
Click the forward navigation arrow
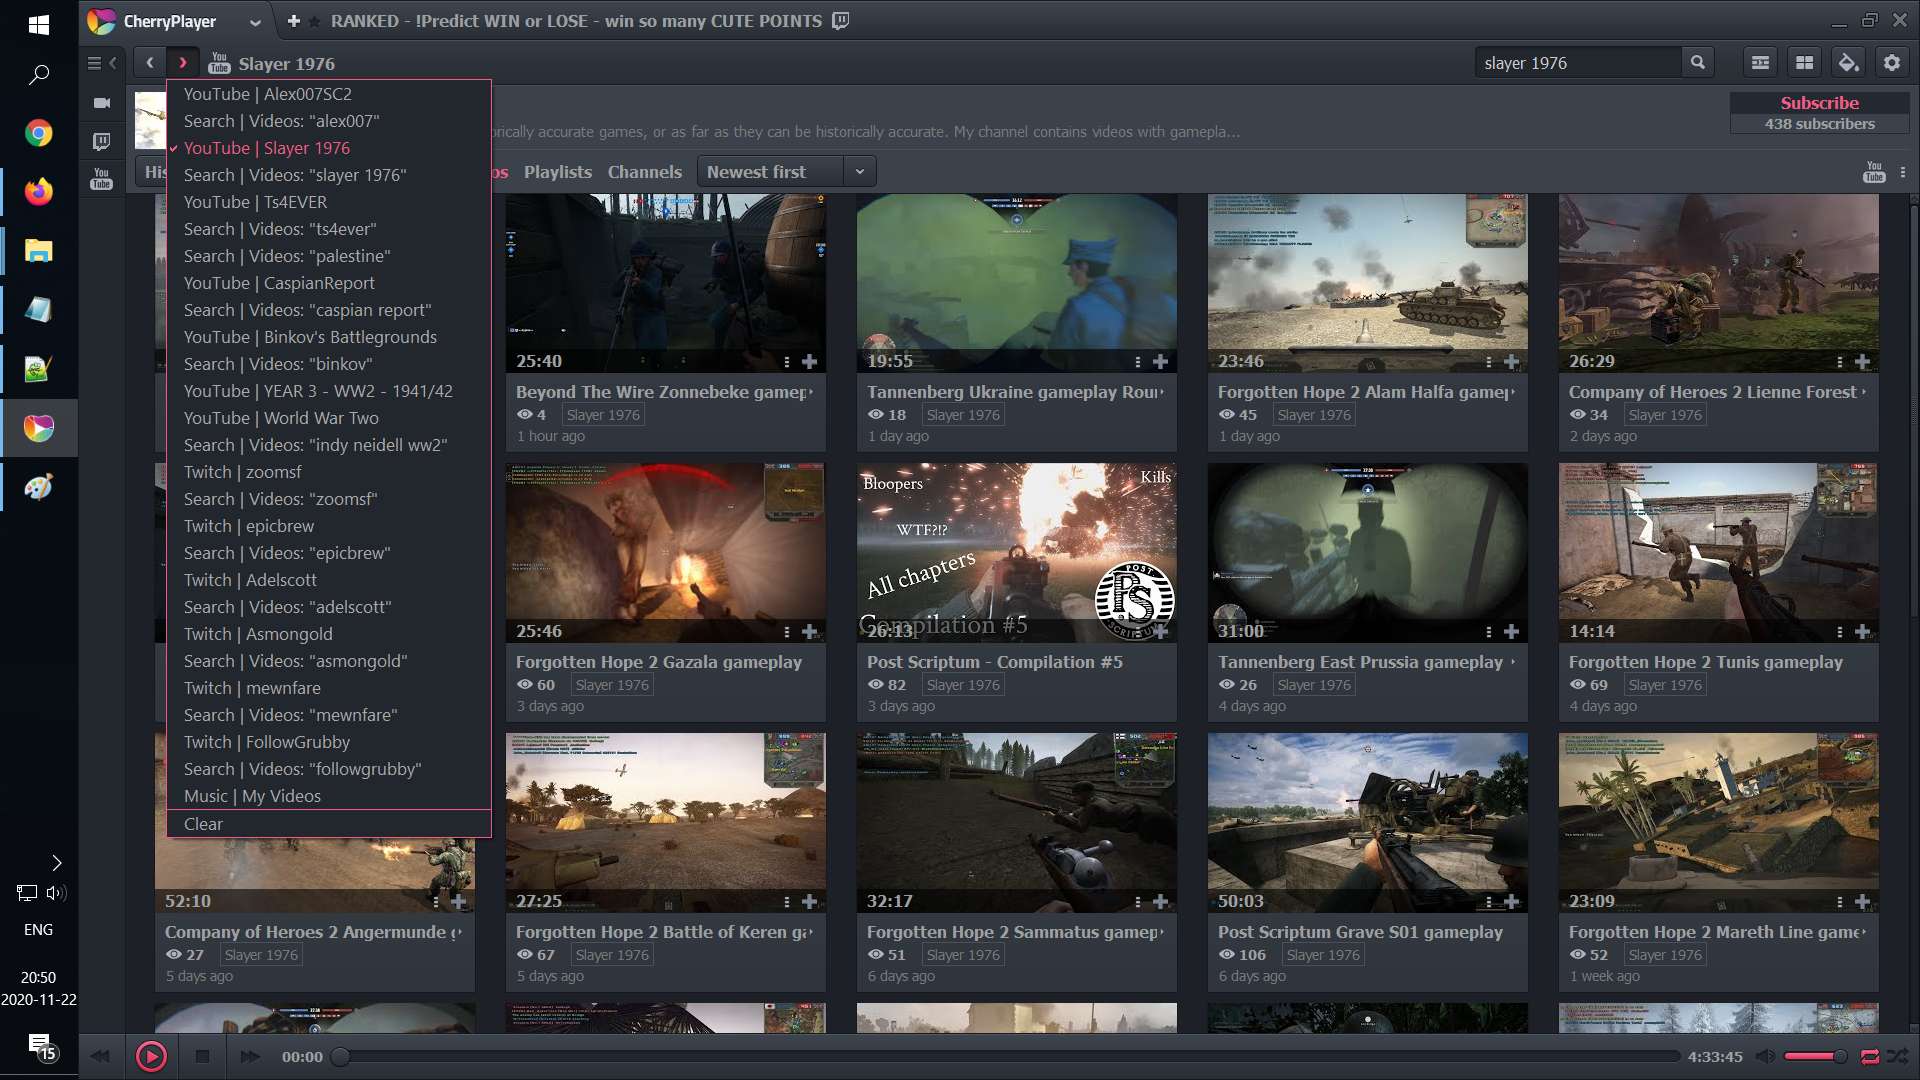coord(182,63)
